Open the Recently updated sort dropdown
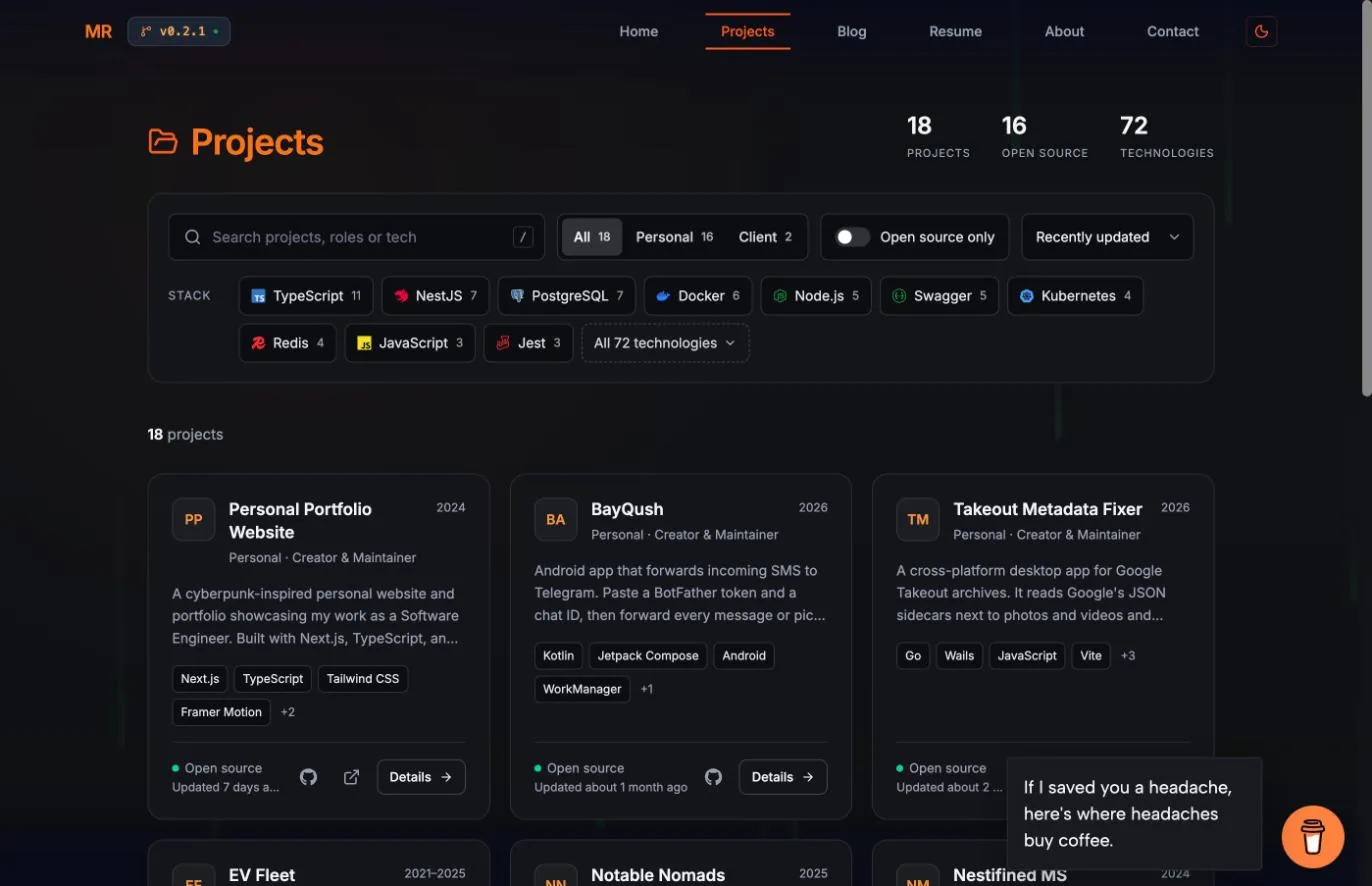The image size is (1372, 886). 1108,237
